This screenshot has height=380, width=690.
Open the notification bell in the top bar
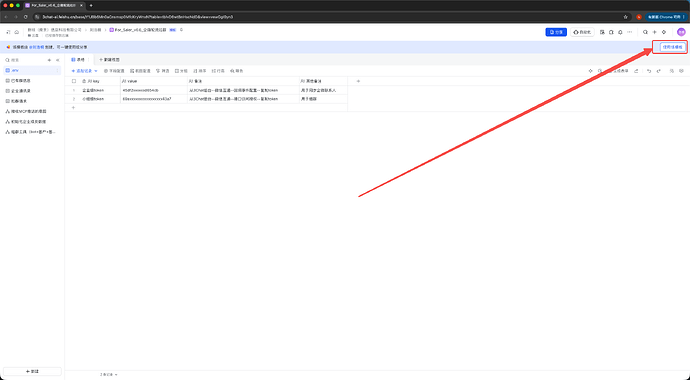pyautogui.click(x=620, y=32)
